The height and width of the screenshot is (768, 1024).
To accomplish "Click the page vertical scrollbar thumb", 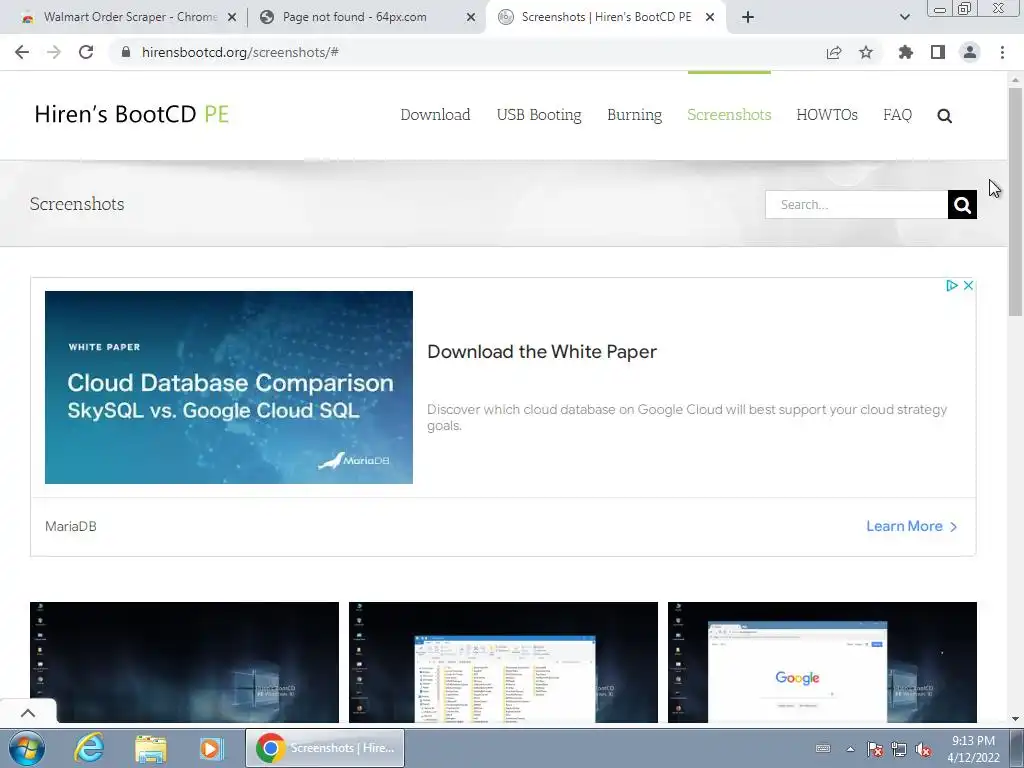I will (x=1015, y=201).
